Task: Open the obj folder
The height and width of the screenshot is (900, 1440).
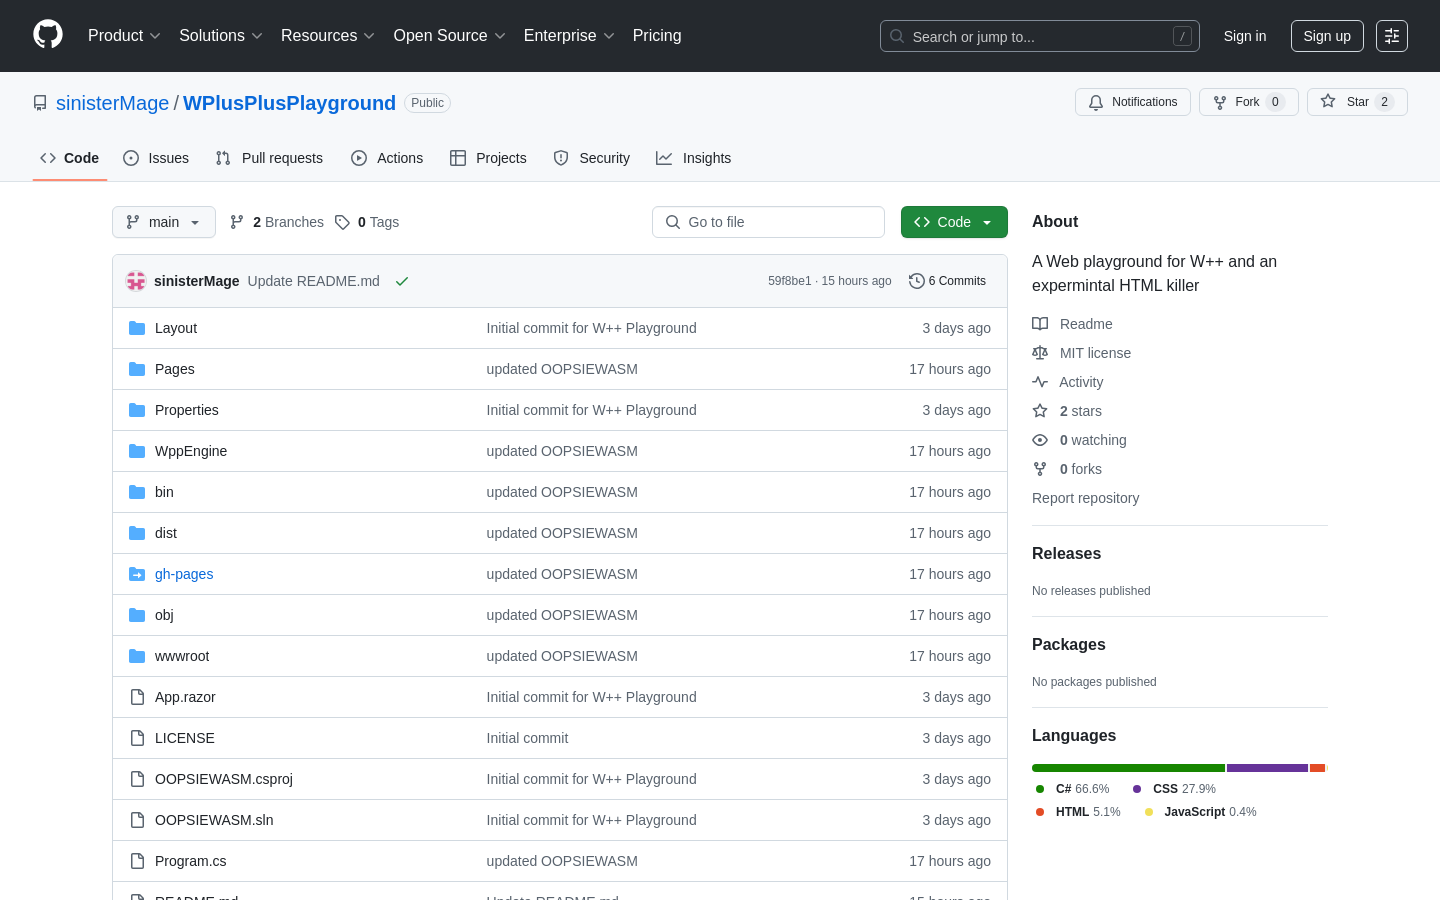Action: (164, 615)
